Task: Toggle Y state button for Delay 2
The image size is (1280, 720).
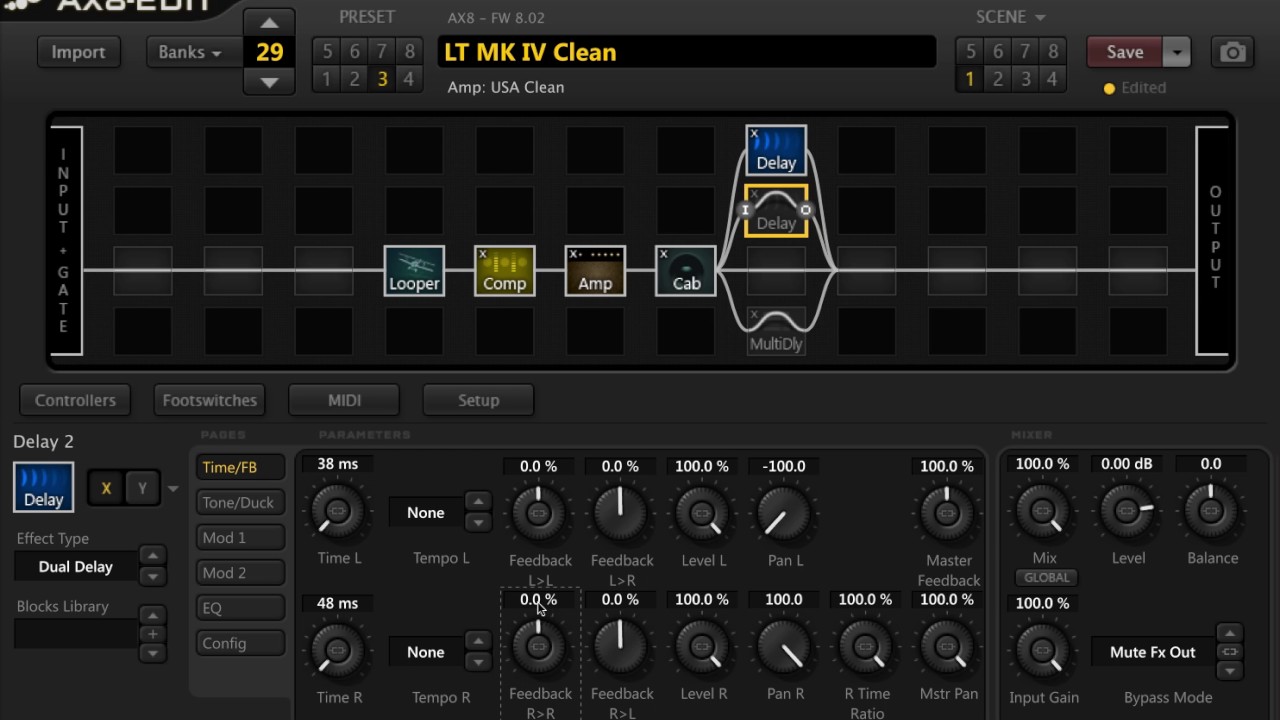Action: (x=142, y=488)
